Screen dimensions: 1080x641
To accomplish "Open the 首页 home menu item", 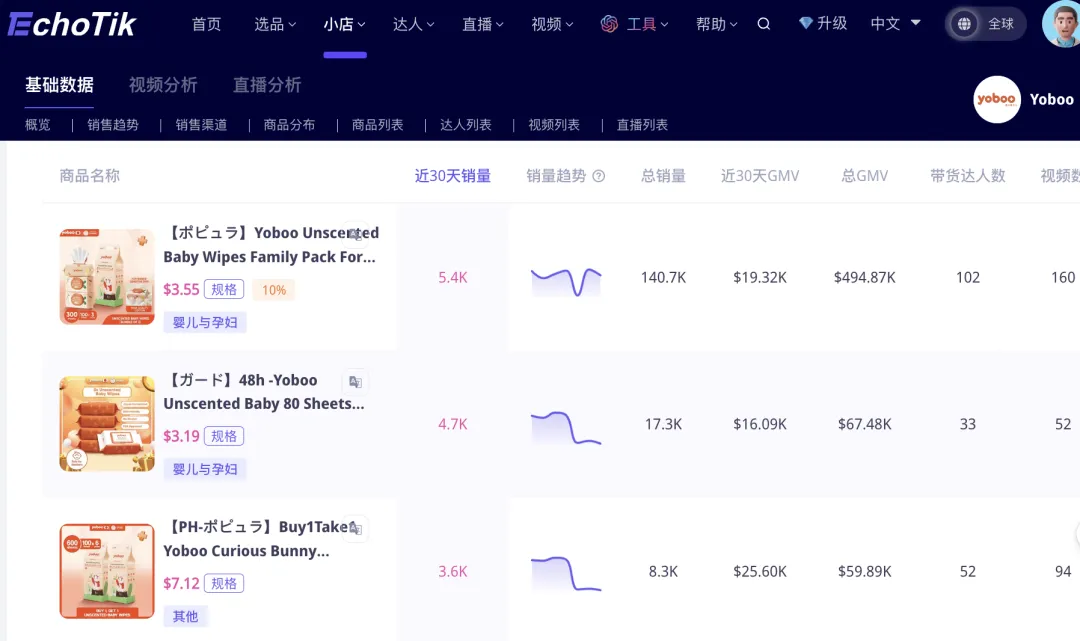I will (x=206, y=24).
